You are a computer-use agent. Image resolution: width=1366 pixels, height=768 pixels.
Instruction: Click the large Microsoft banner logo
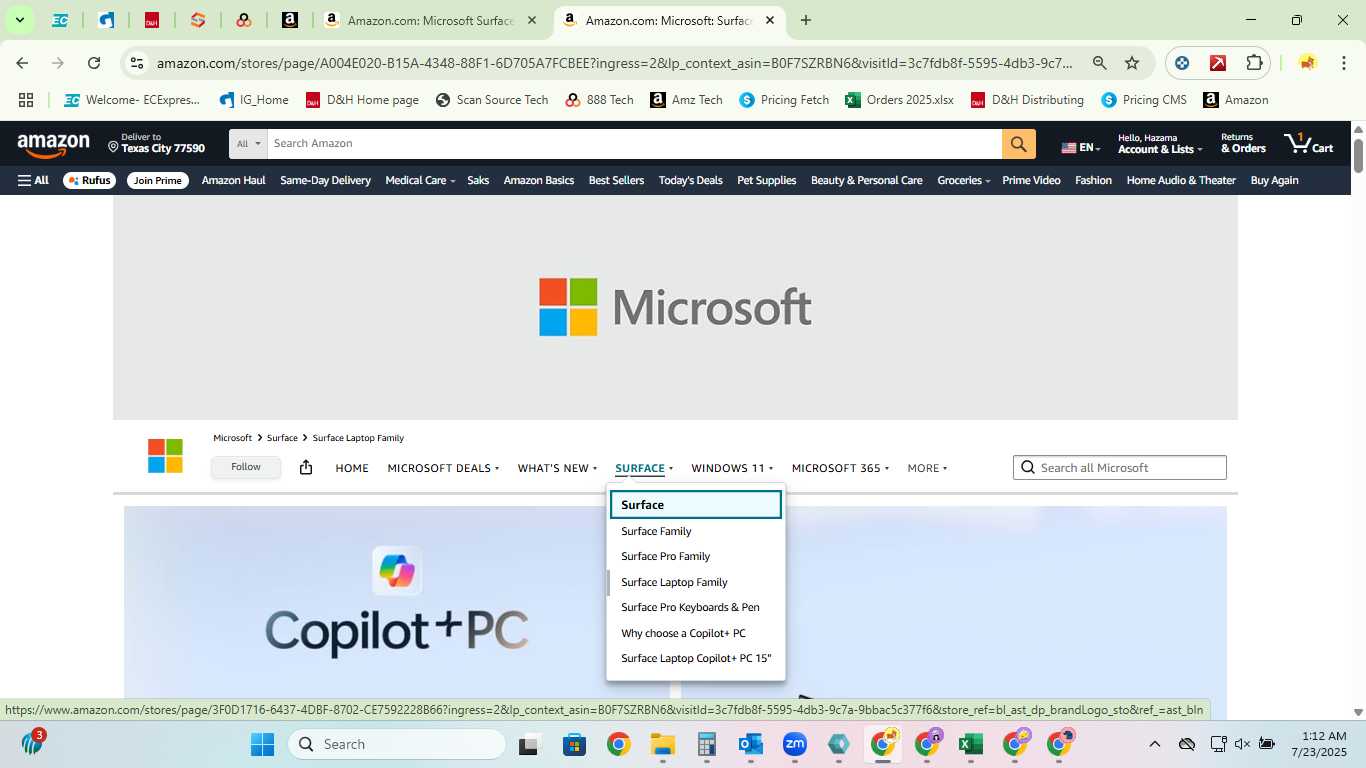coord(675,307)
